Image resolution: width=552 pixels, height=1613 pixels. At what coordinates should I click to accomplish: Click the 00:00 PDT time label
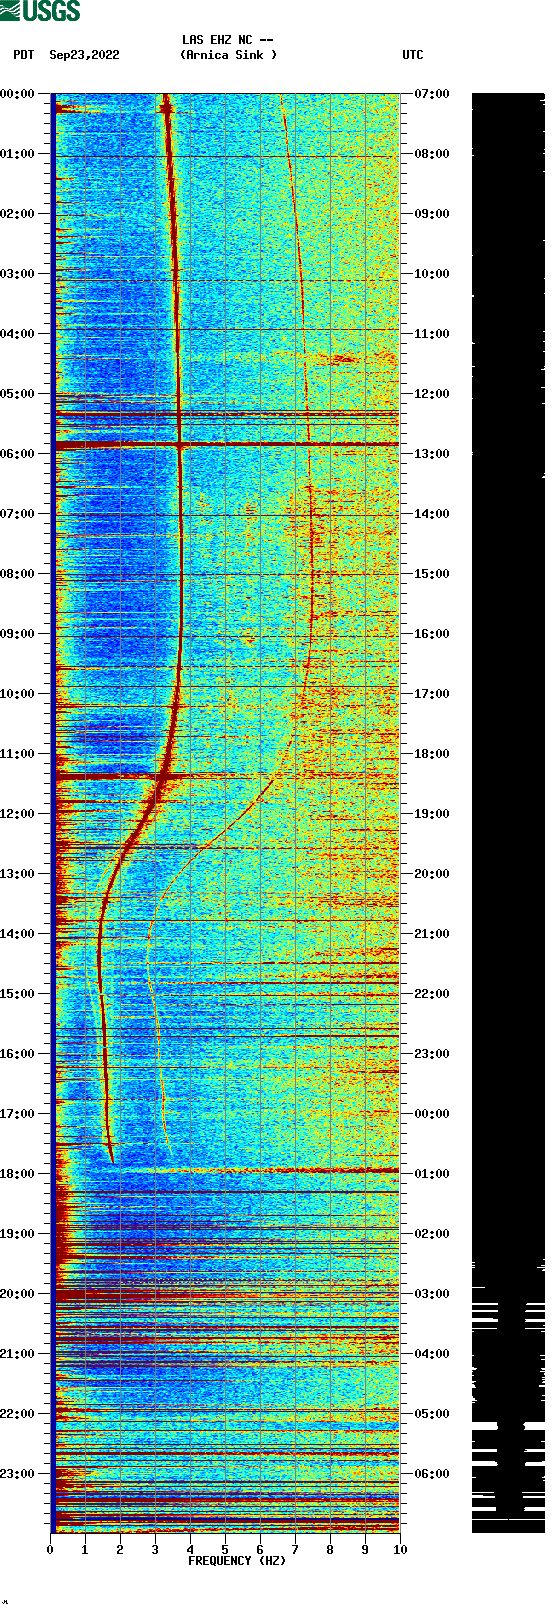coord(17,94)
